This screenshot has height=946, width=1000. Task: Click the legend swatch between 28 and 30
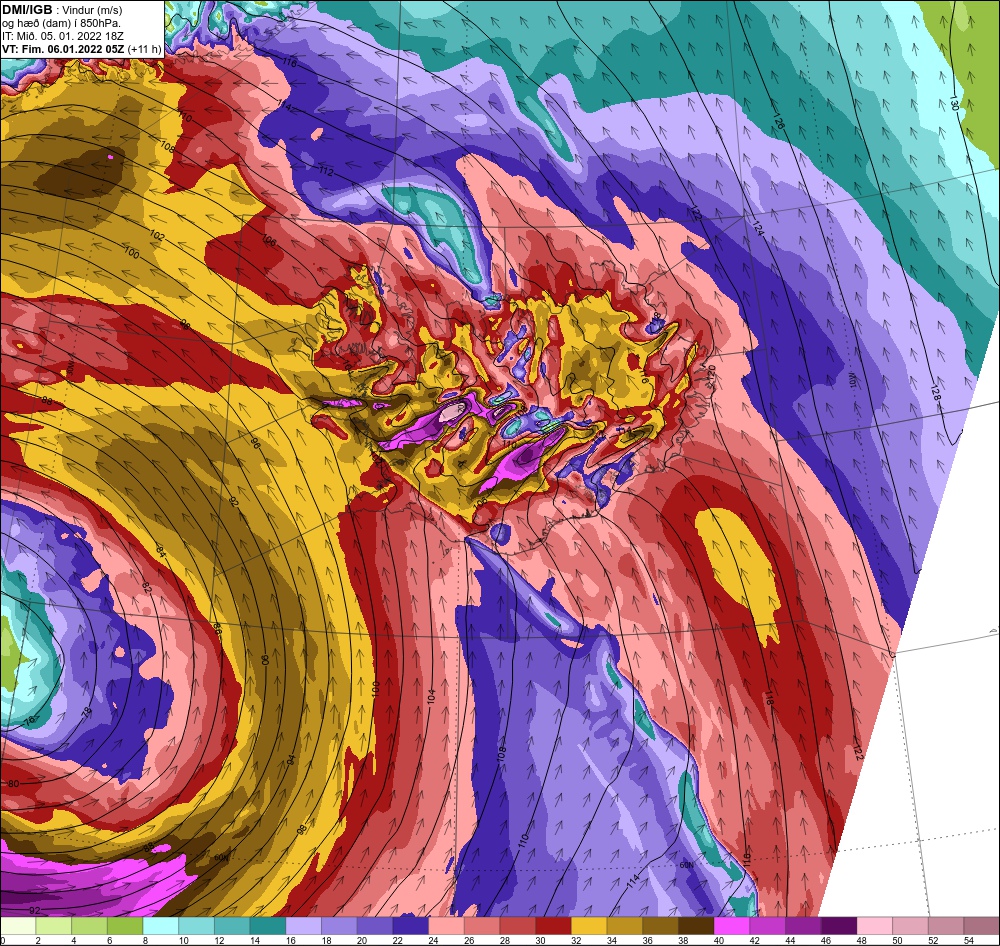518,926
